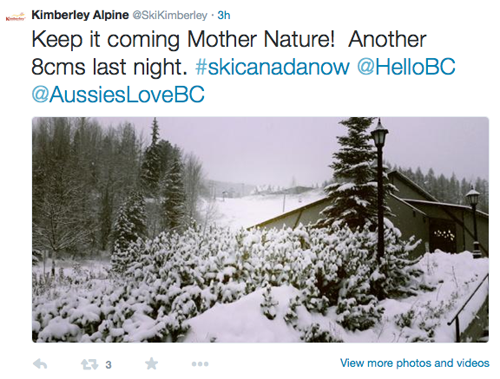The height and width of the screenshot is (379, 500).
Task: Click the '8cms last night.' tweet text
Action: (109, 67)
